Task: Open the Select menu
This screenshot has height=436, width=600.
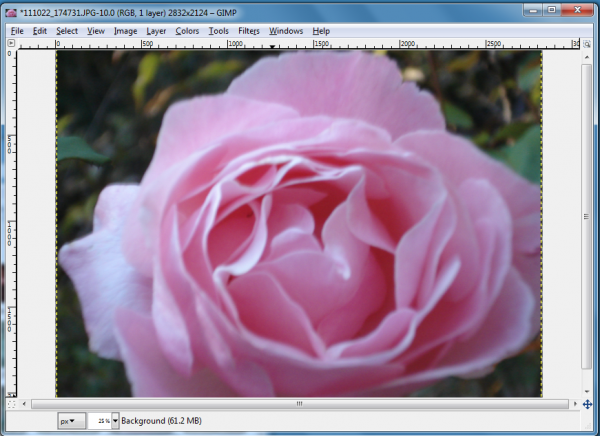Action: pyautogui.click(x=67, y=31)
